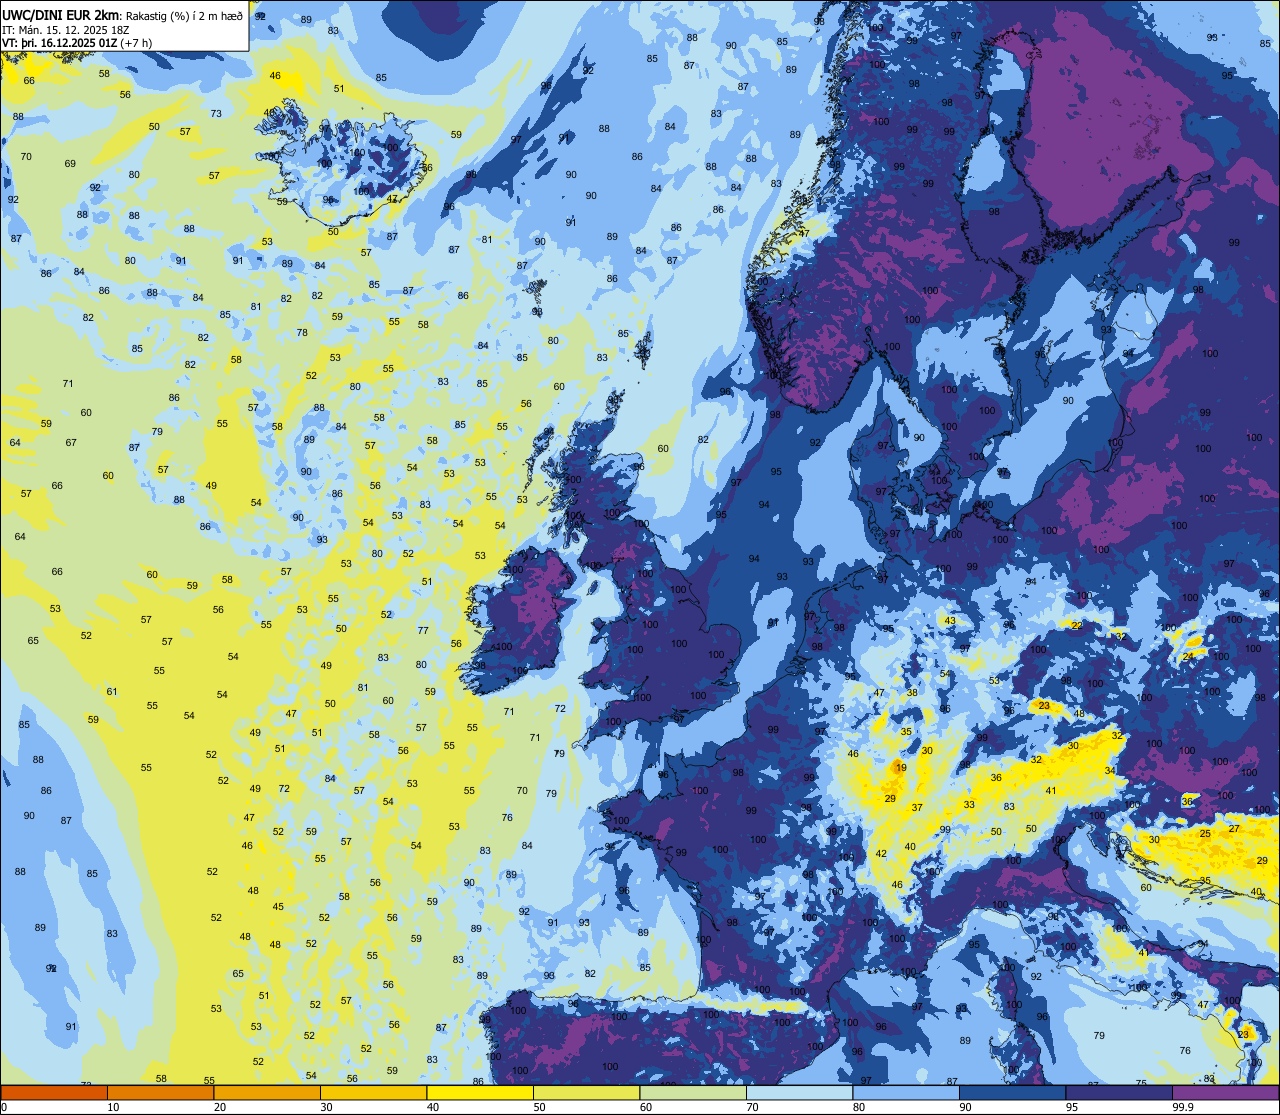
Task: Click the humidity value "78" on the map
Action: 302,332
